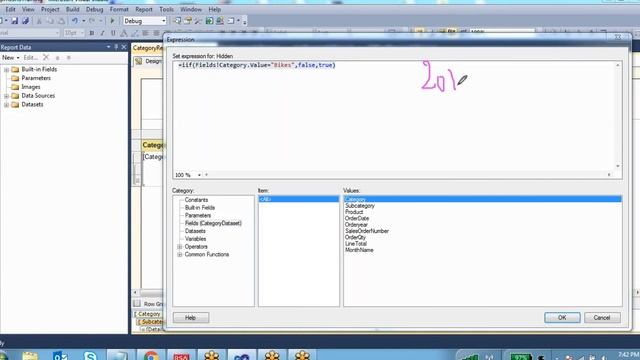Open the Tools menu
Screen dimensions: 640x360
click(x=166, y=9)
